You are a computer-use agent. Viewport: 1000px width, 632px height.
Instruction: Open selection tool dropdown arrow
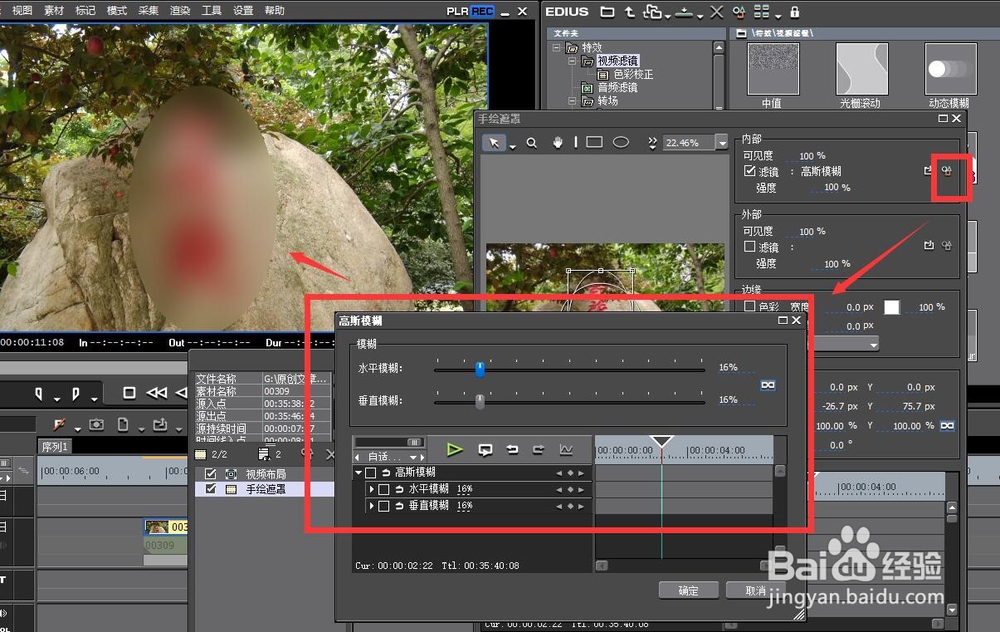(x=513, y=147)
